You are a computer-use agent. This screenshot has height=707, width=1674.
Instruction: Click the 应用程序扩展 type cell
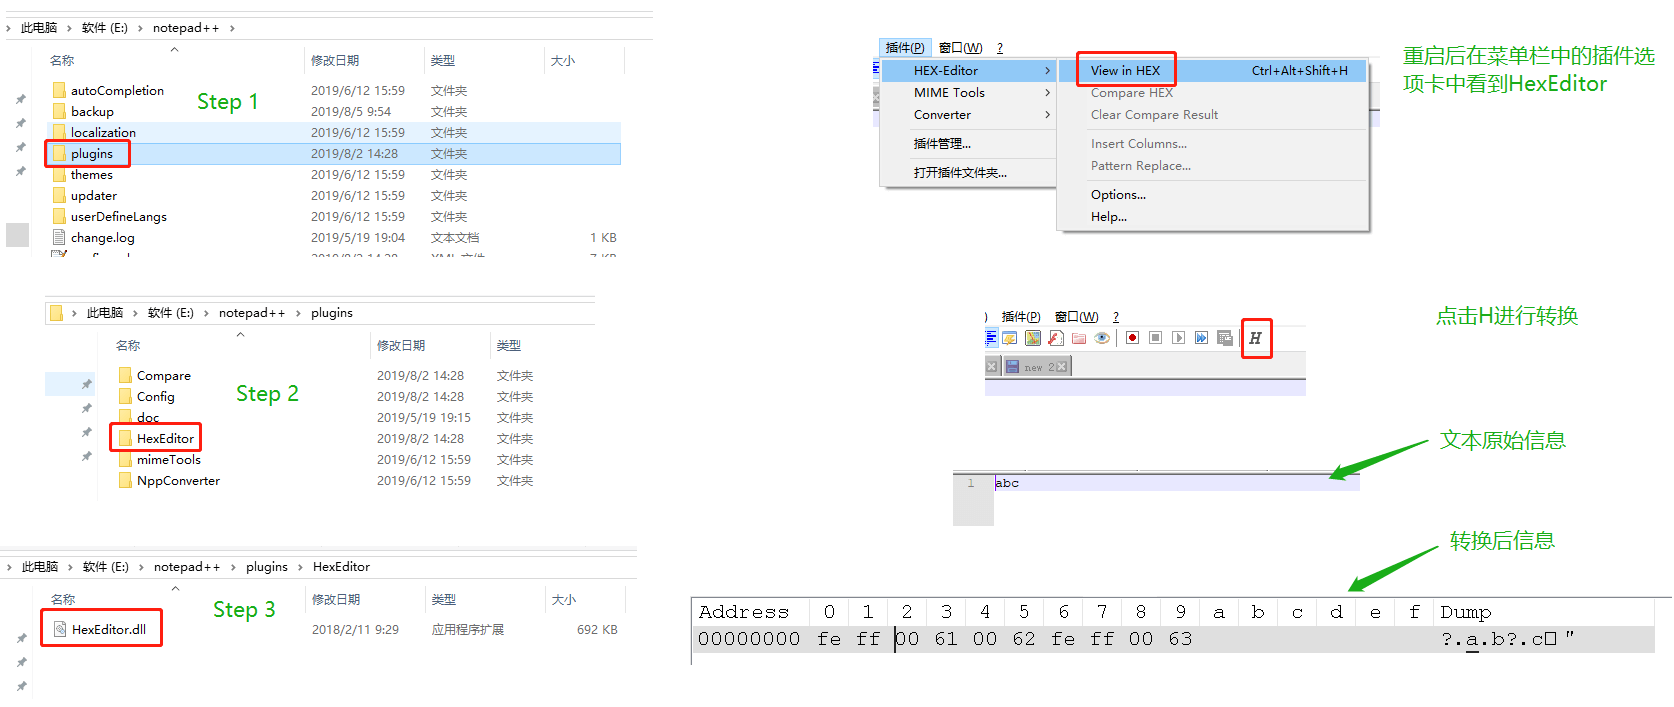click(468, 630)
